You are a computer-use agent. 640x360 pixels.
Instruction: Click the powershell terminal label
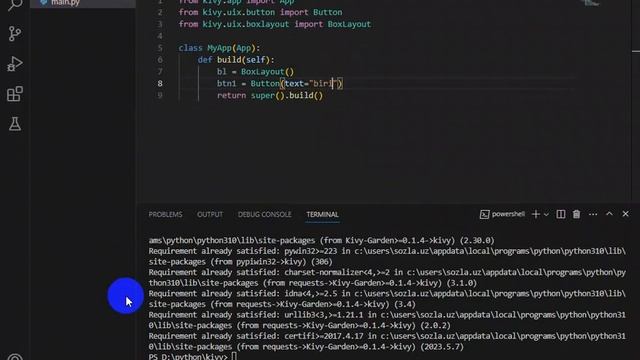[x=502, y=214]
